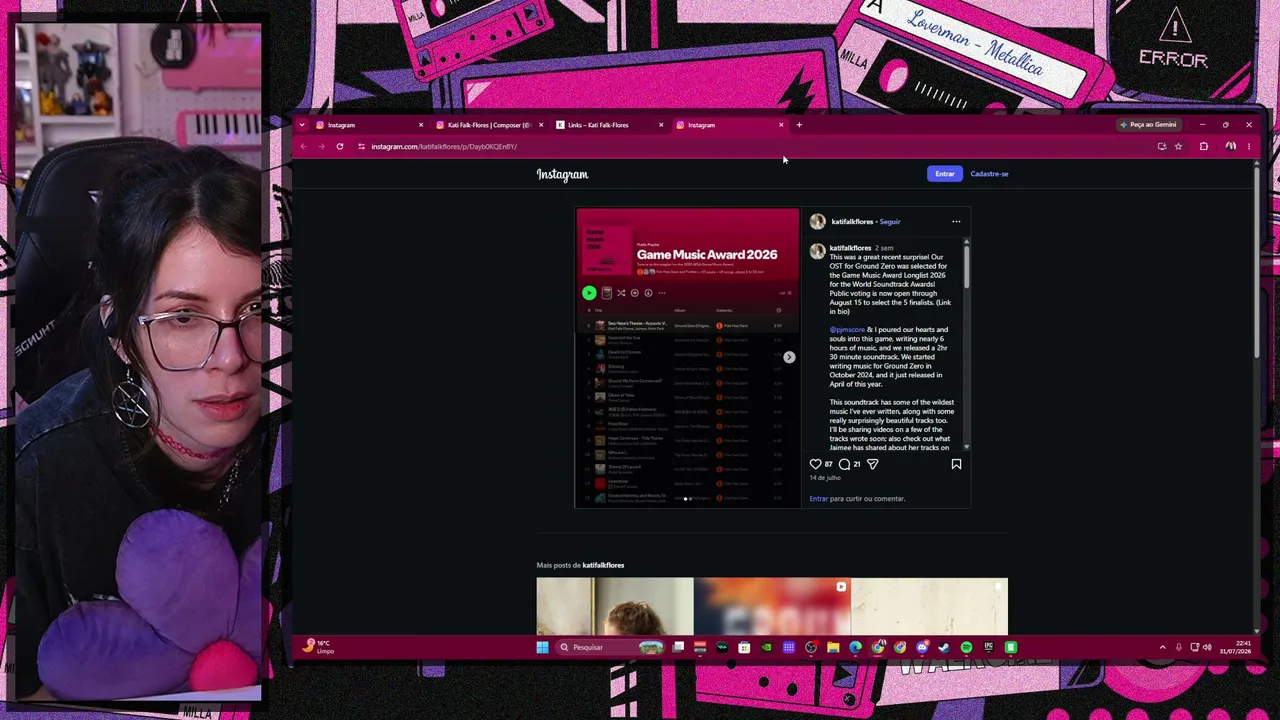Open Steam from the taskbar
1280x720 pixels.
944,648
